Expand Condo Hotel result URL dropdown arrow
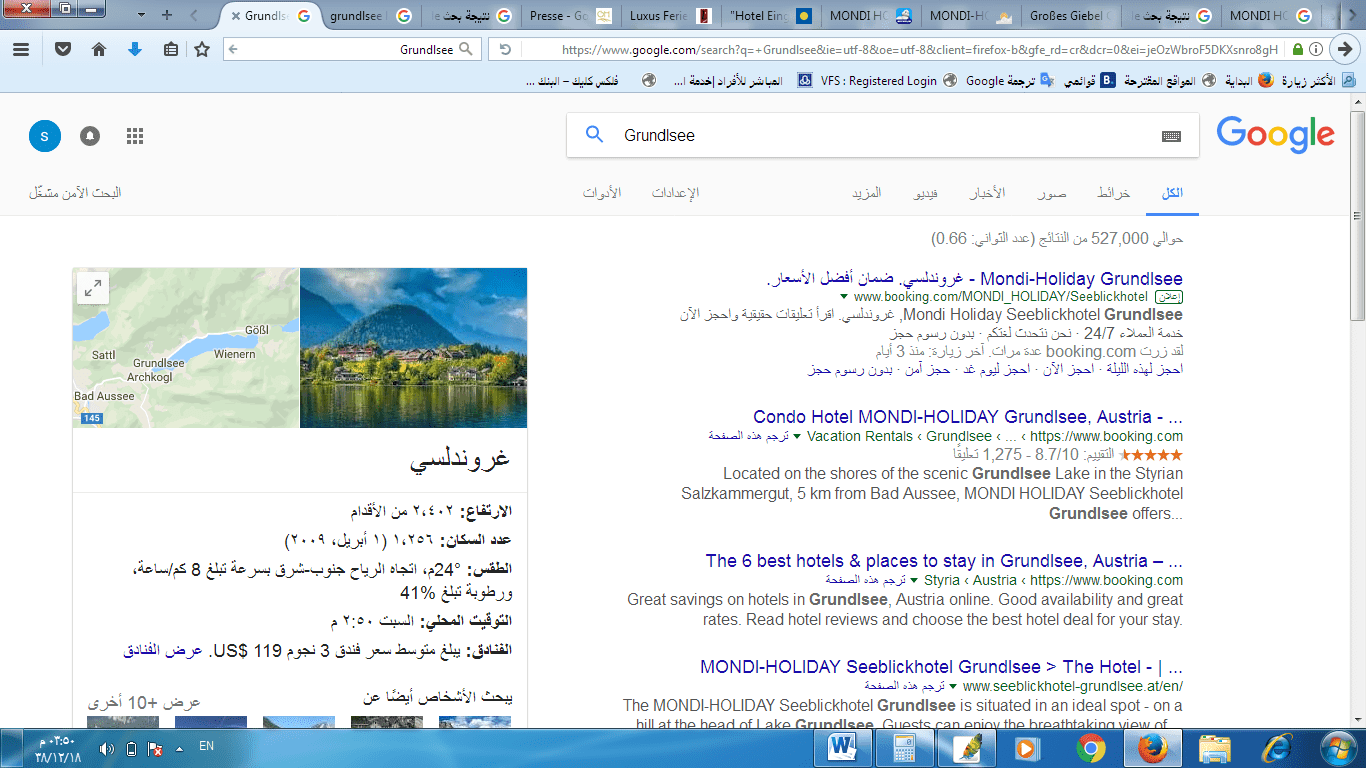The height and width of the screenshot is (768, 1366). click(797, 437)
